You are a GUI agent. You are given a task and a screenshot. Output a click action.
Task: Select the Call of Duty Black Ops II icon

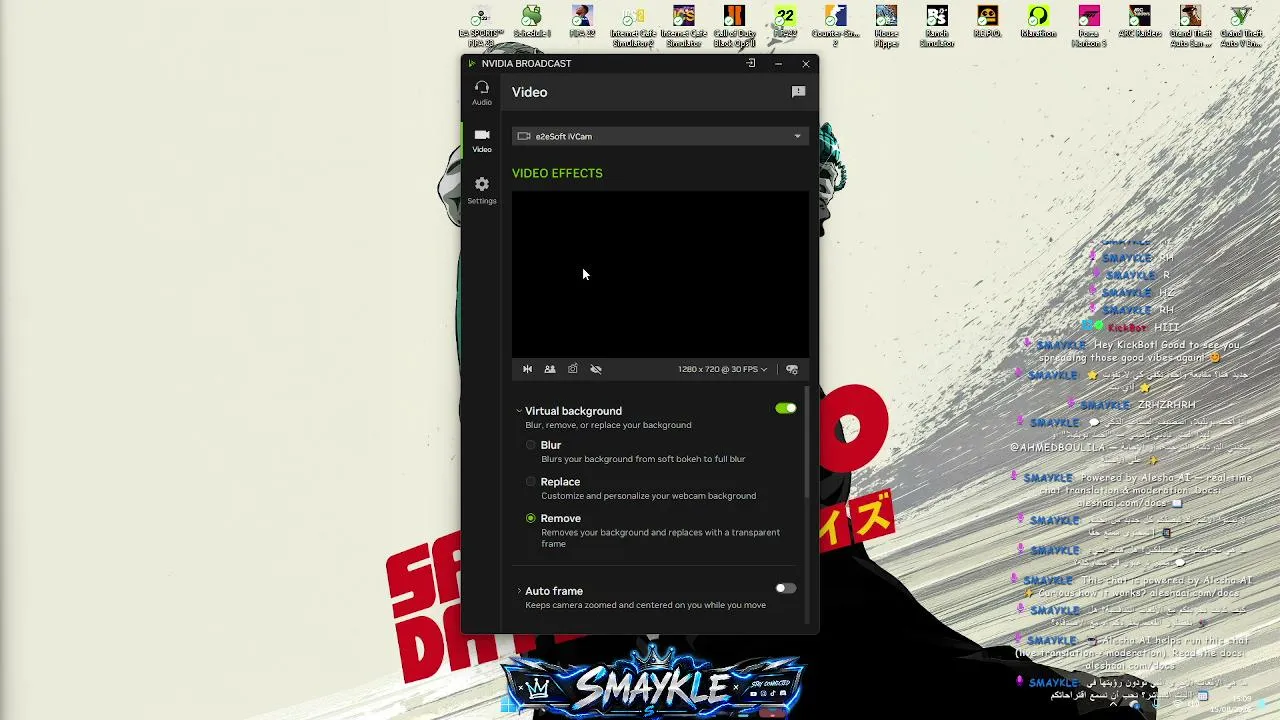click(x=734, y=27)
